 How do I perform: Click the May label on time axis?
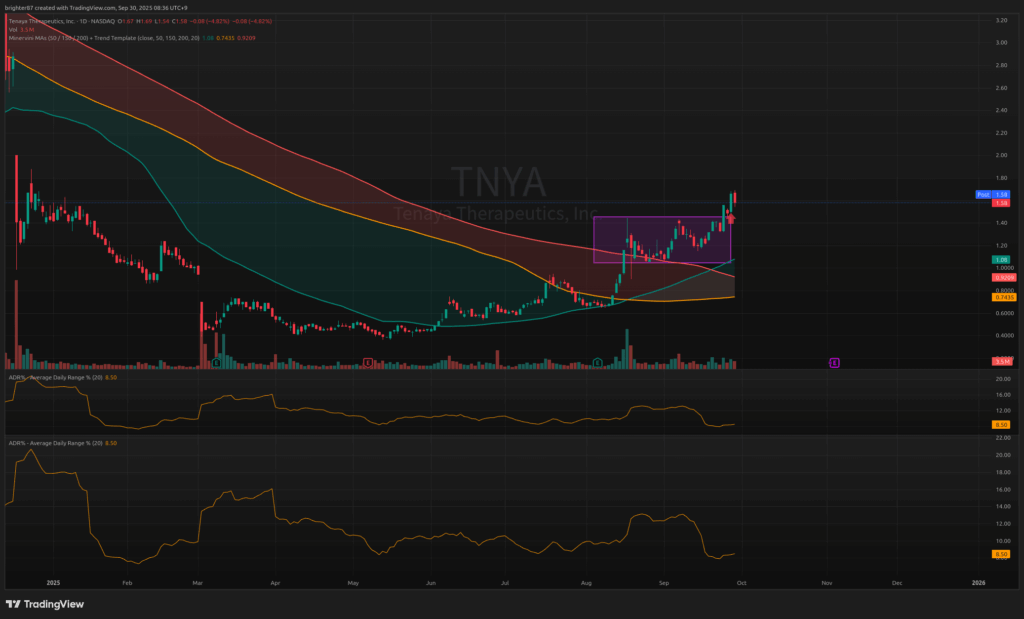tap(353, 582)
